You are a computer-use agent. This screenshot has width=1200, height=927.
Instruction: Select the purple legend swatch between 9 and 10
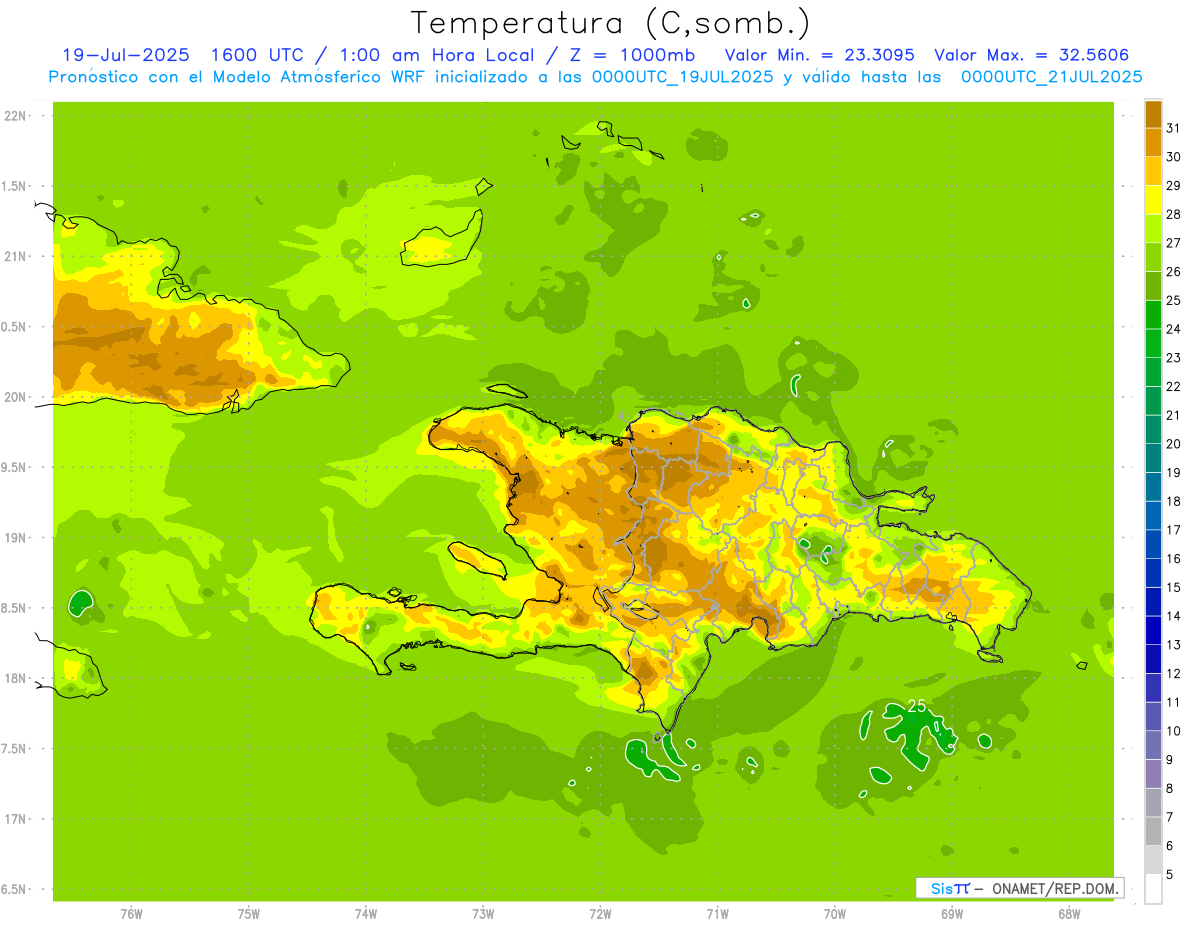[x=1153, y=745]
